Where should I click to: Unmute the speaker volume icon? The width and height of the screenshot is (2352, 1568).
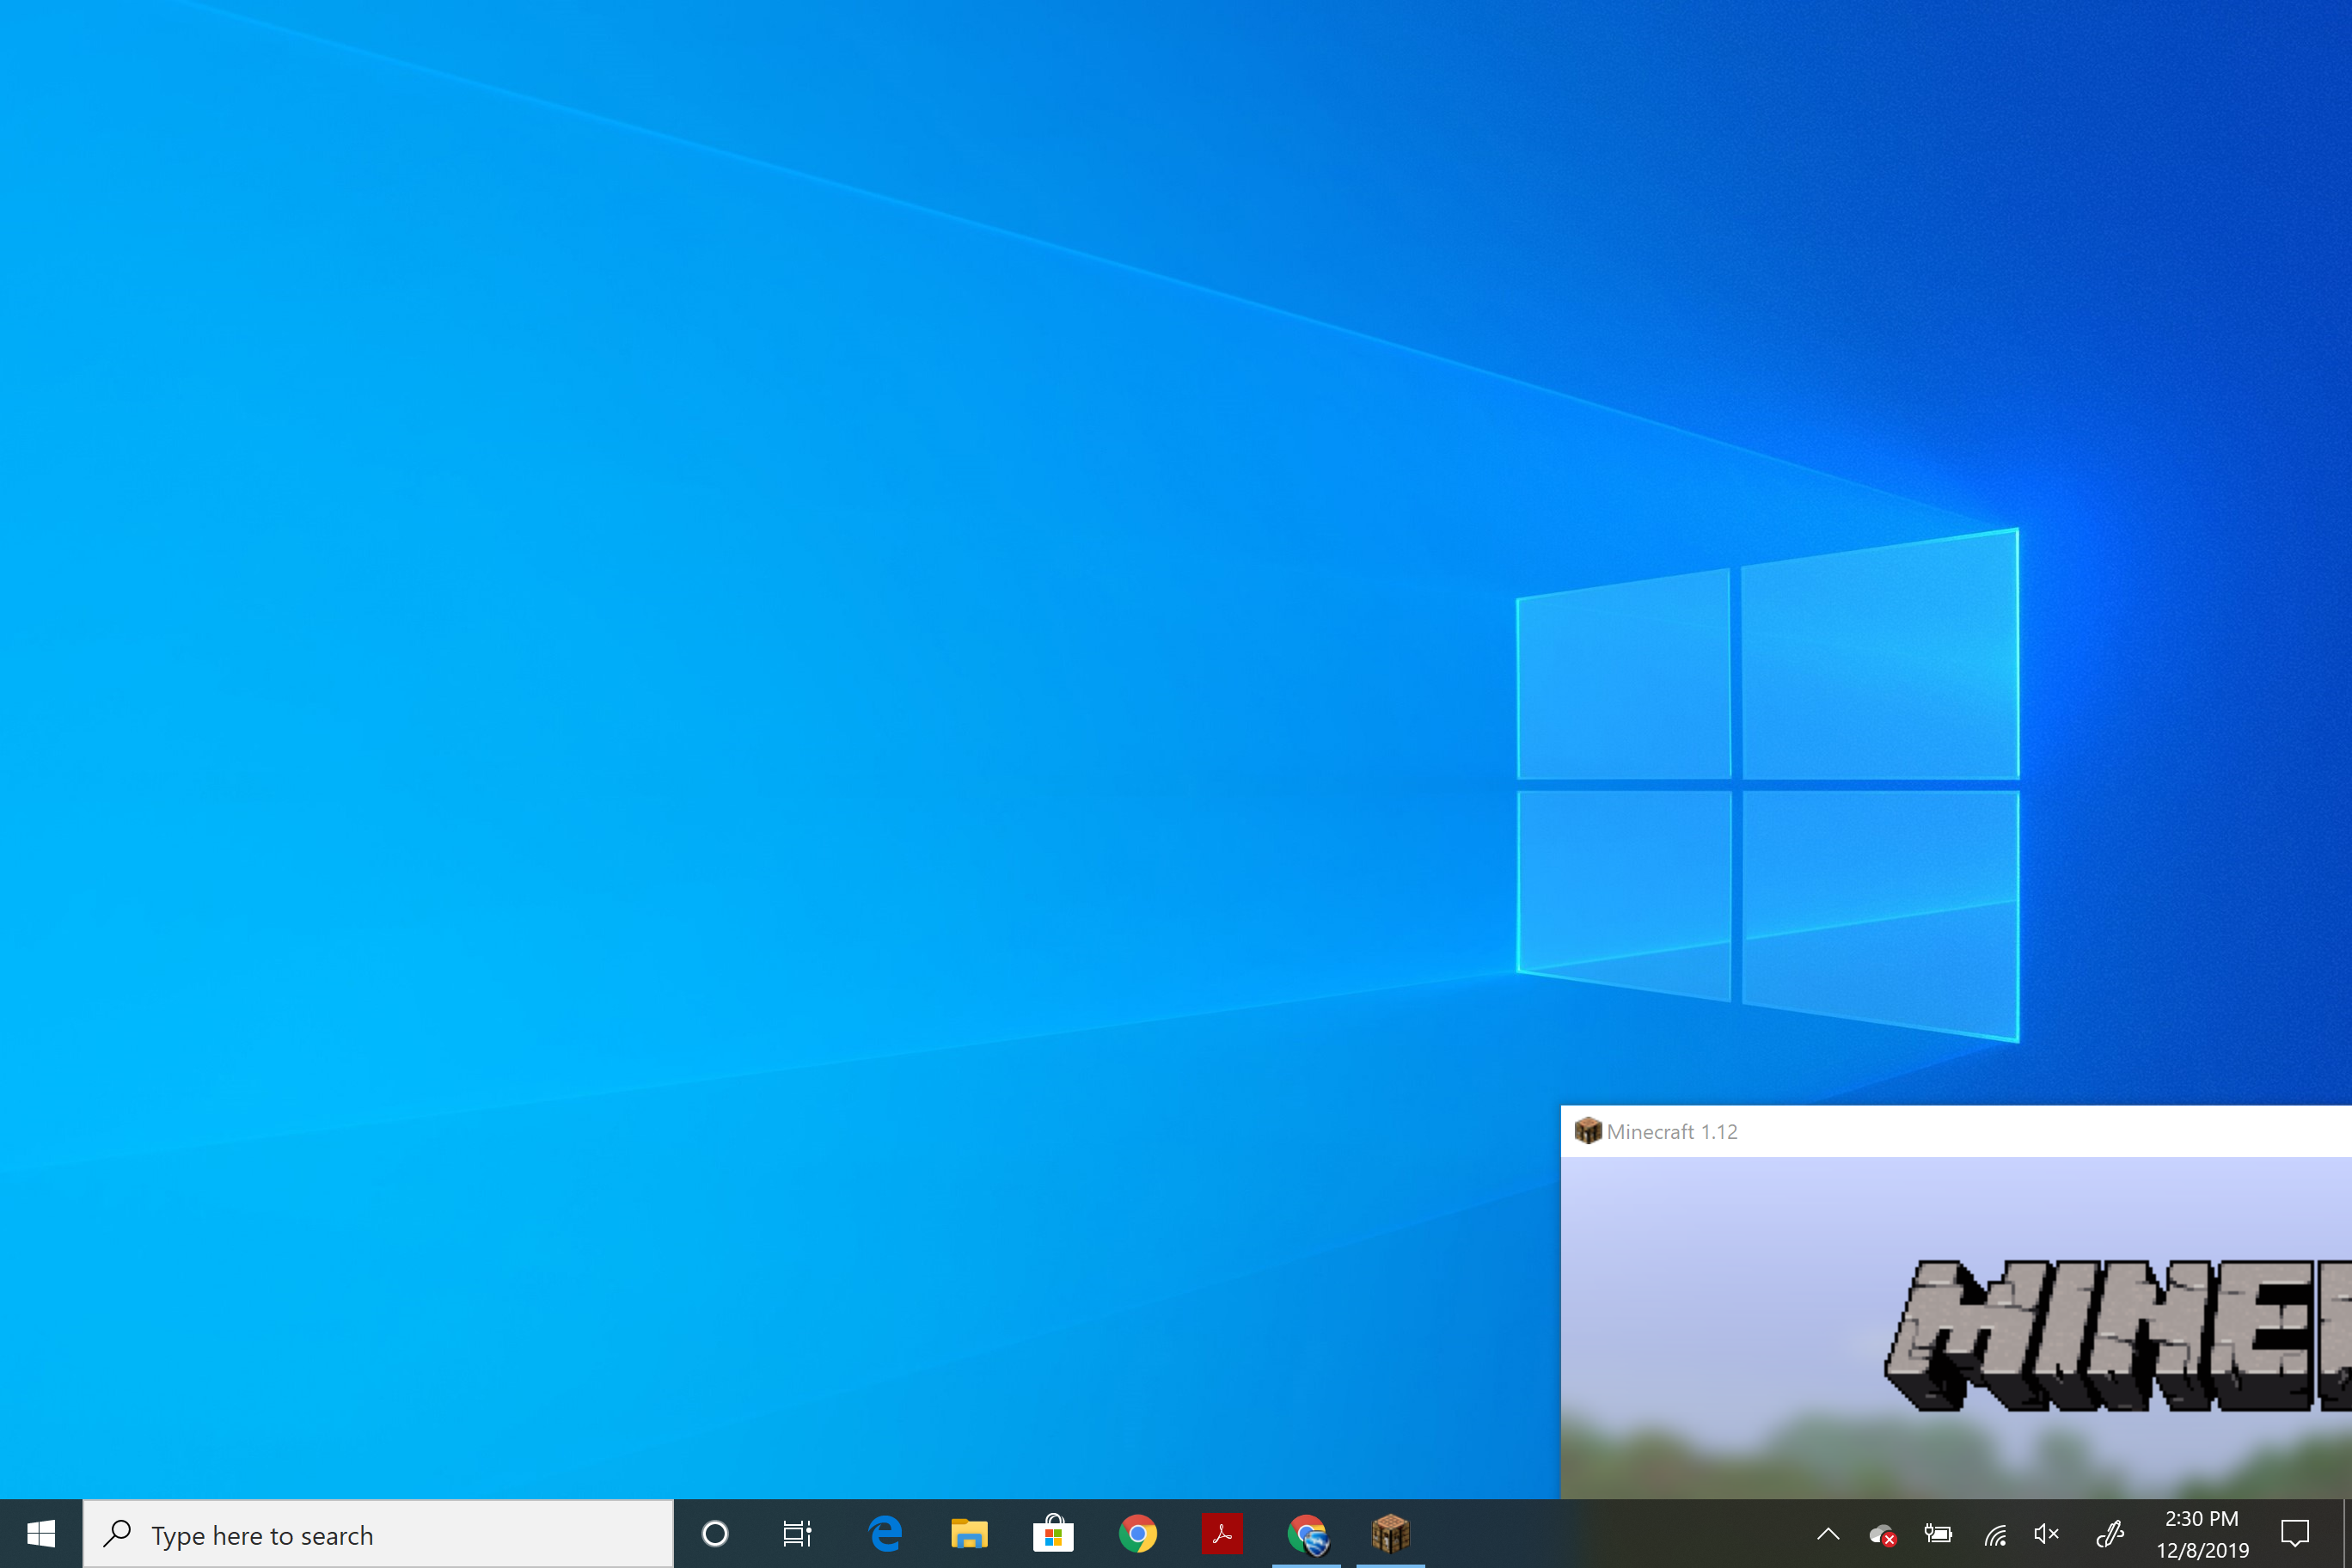tap(2047, 1533)
